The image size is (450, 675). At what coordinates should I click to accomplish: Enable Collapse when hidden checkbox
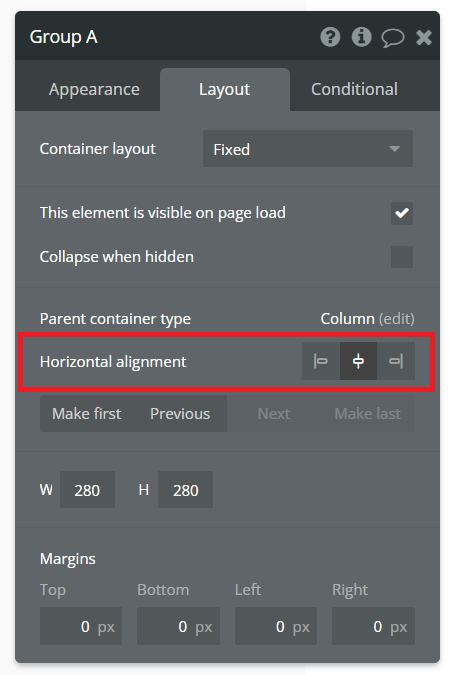[x=402, y=257]
